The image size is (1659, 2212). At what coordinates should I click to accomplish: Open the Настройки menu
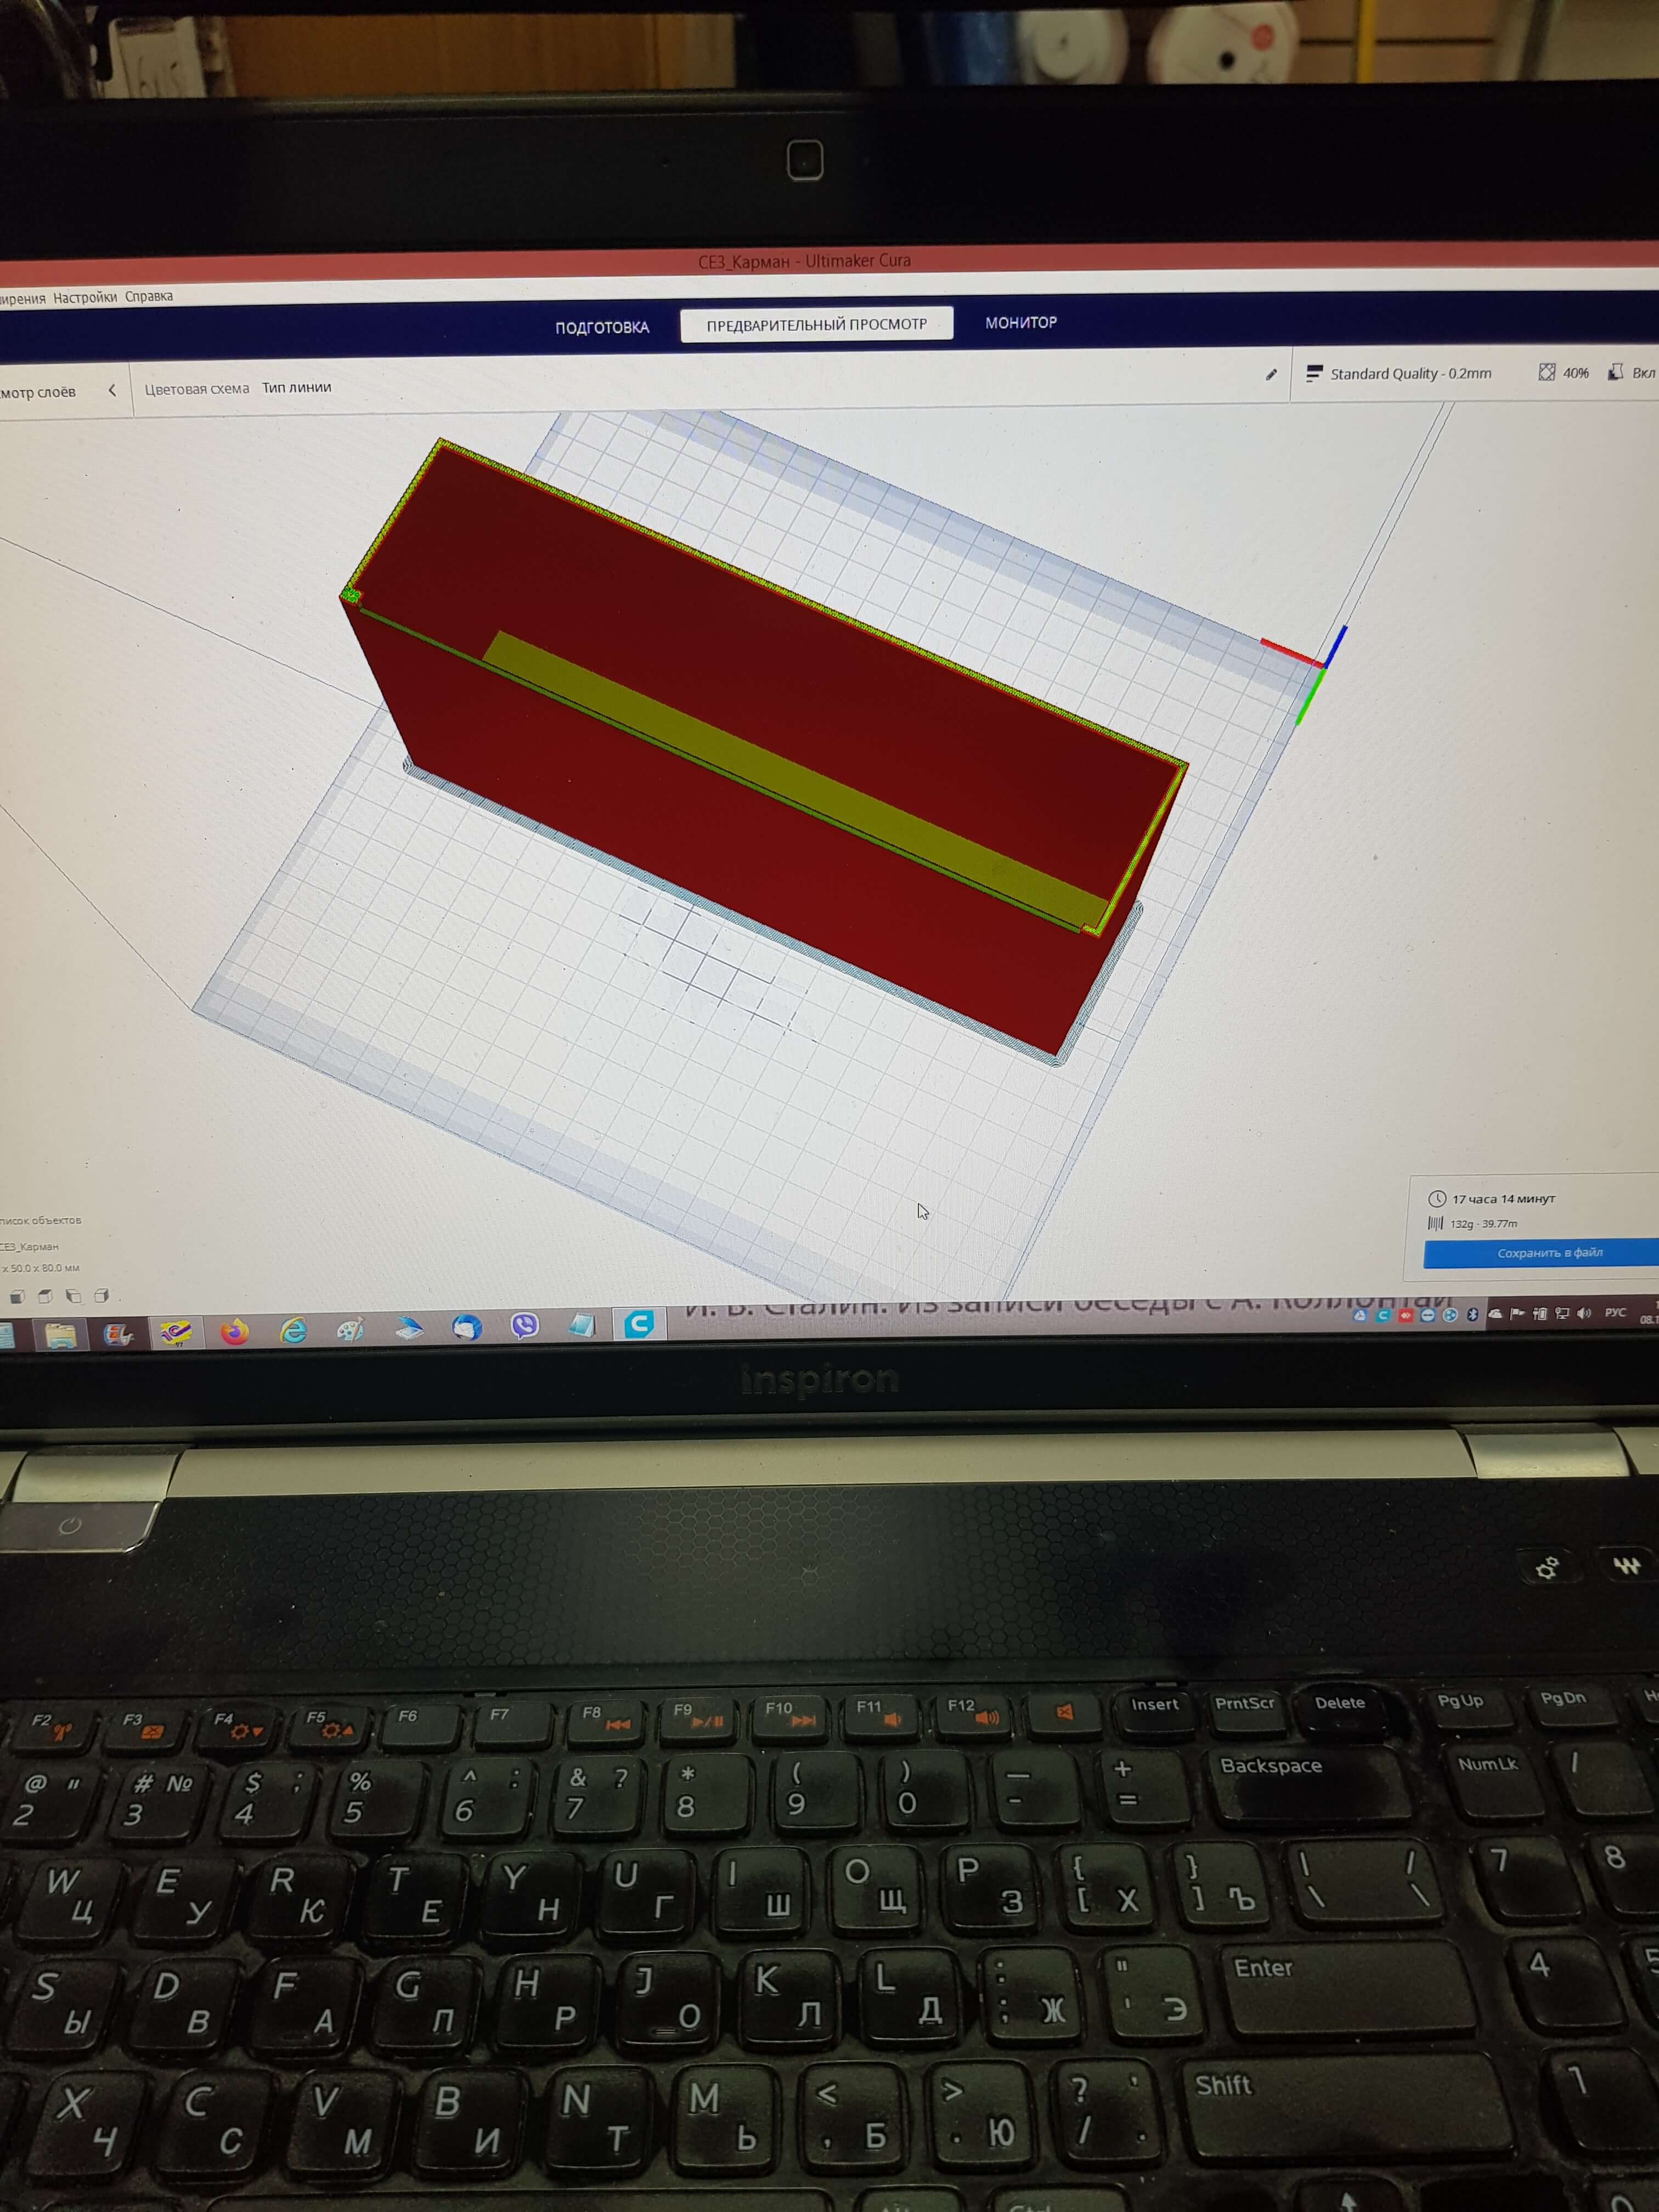tap(85, 297)
